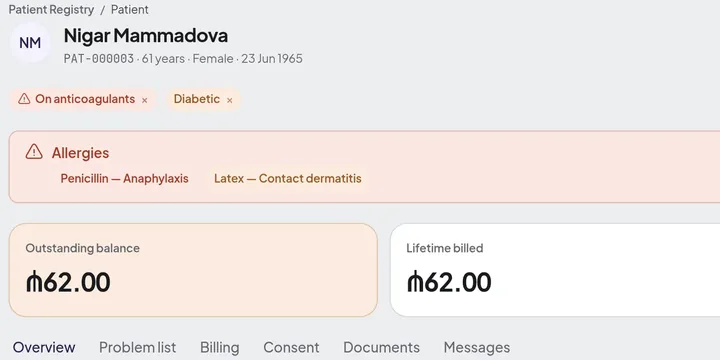Open the Lifetime billed card

(x=555, y=270)
